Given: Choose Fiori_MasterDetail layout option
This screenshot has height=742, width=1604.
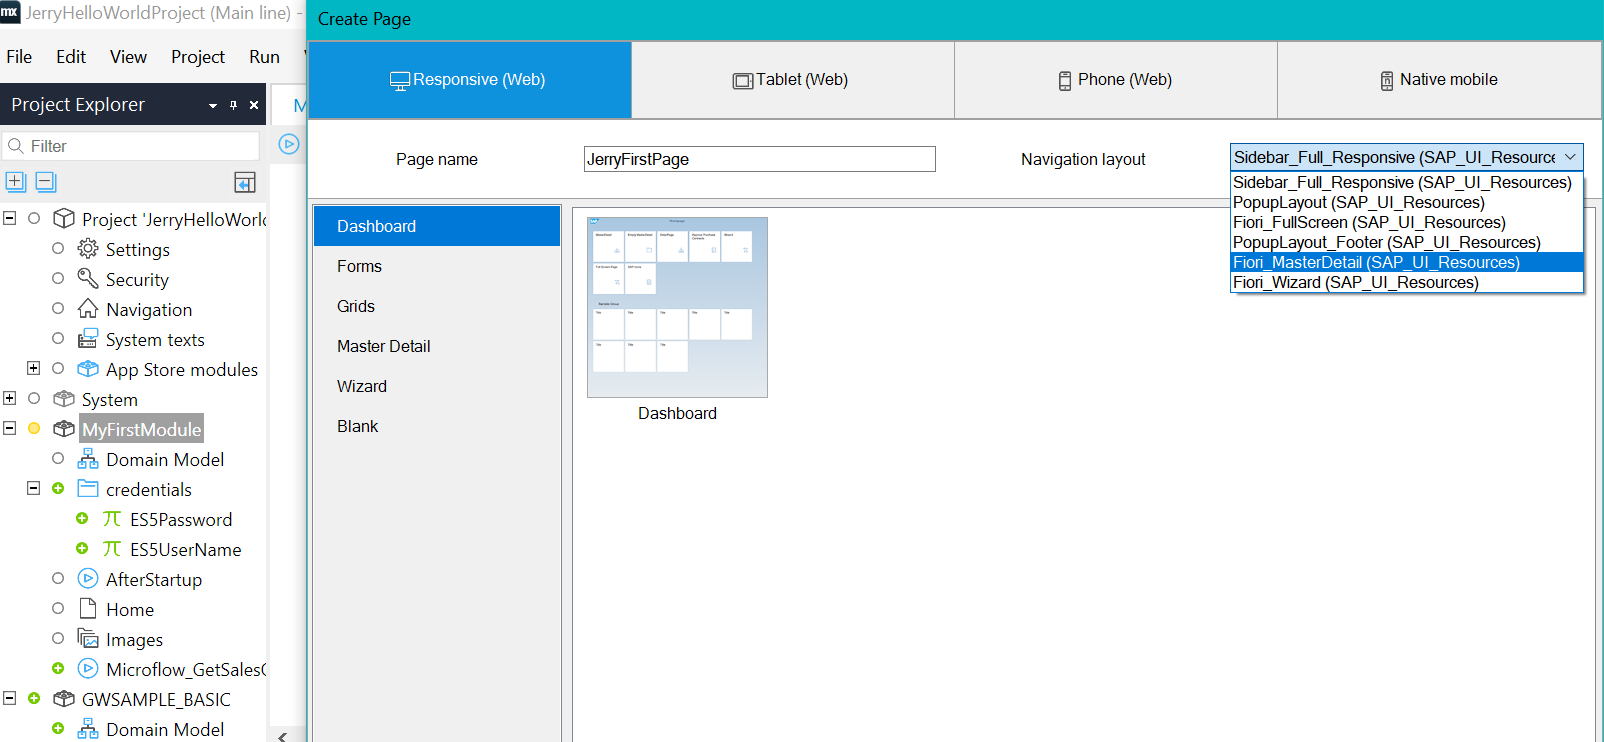Looking at the screenshot, I should 1407,262.
